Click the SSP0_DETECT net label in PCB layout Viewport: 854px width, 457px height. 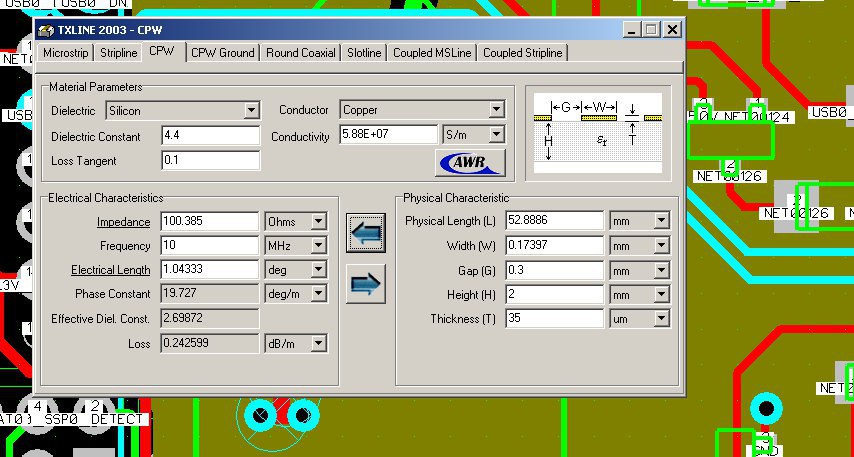(94, 419)
